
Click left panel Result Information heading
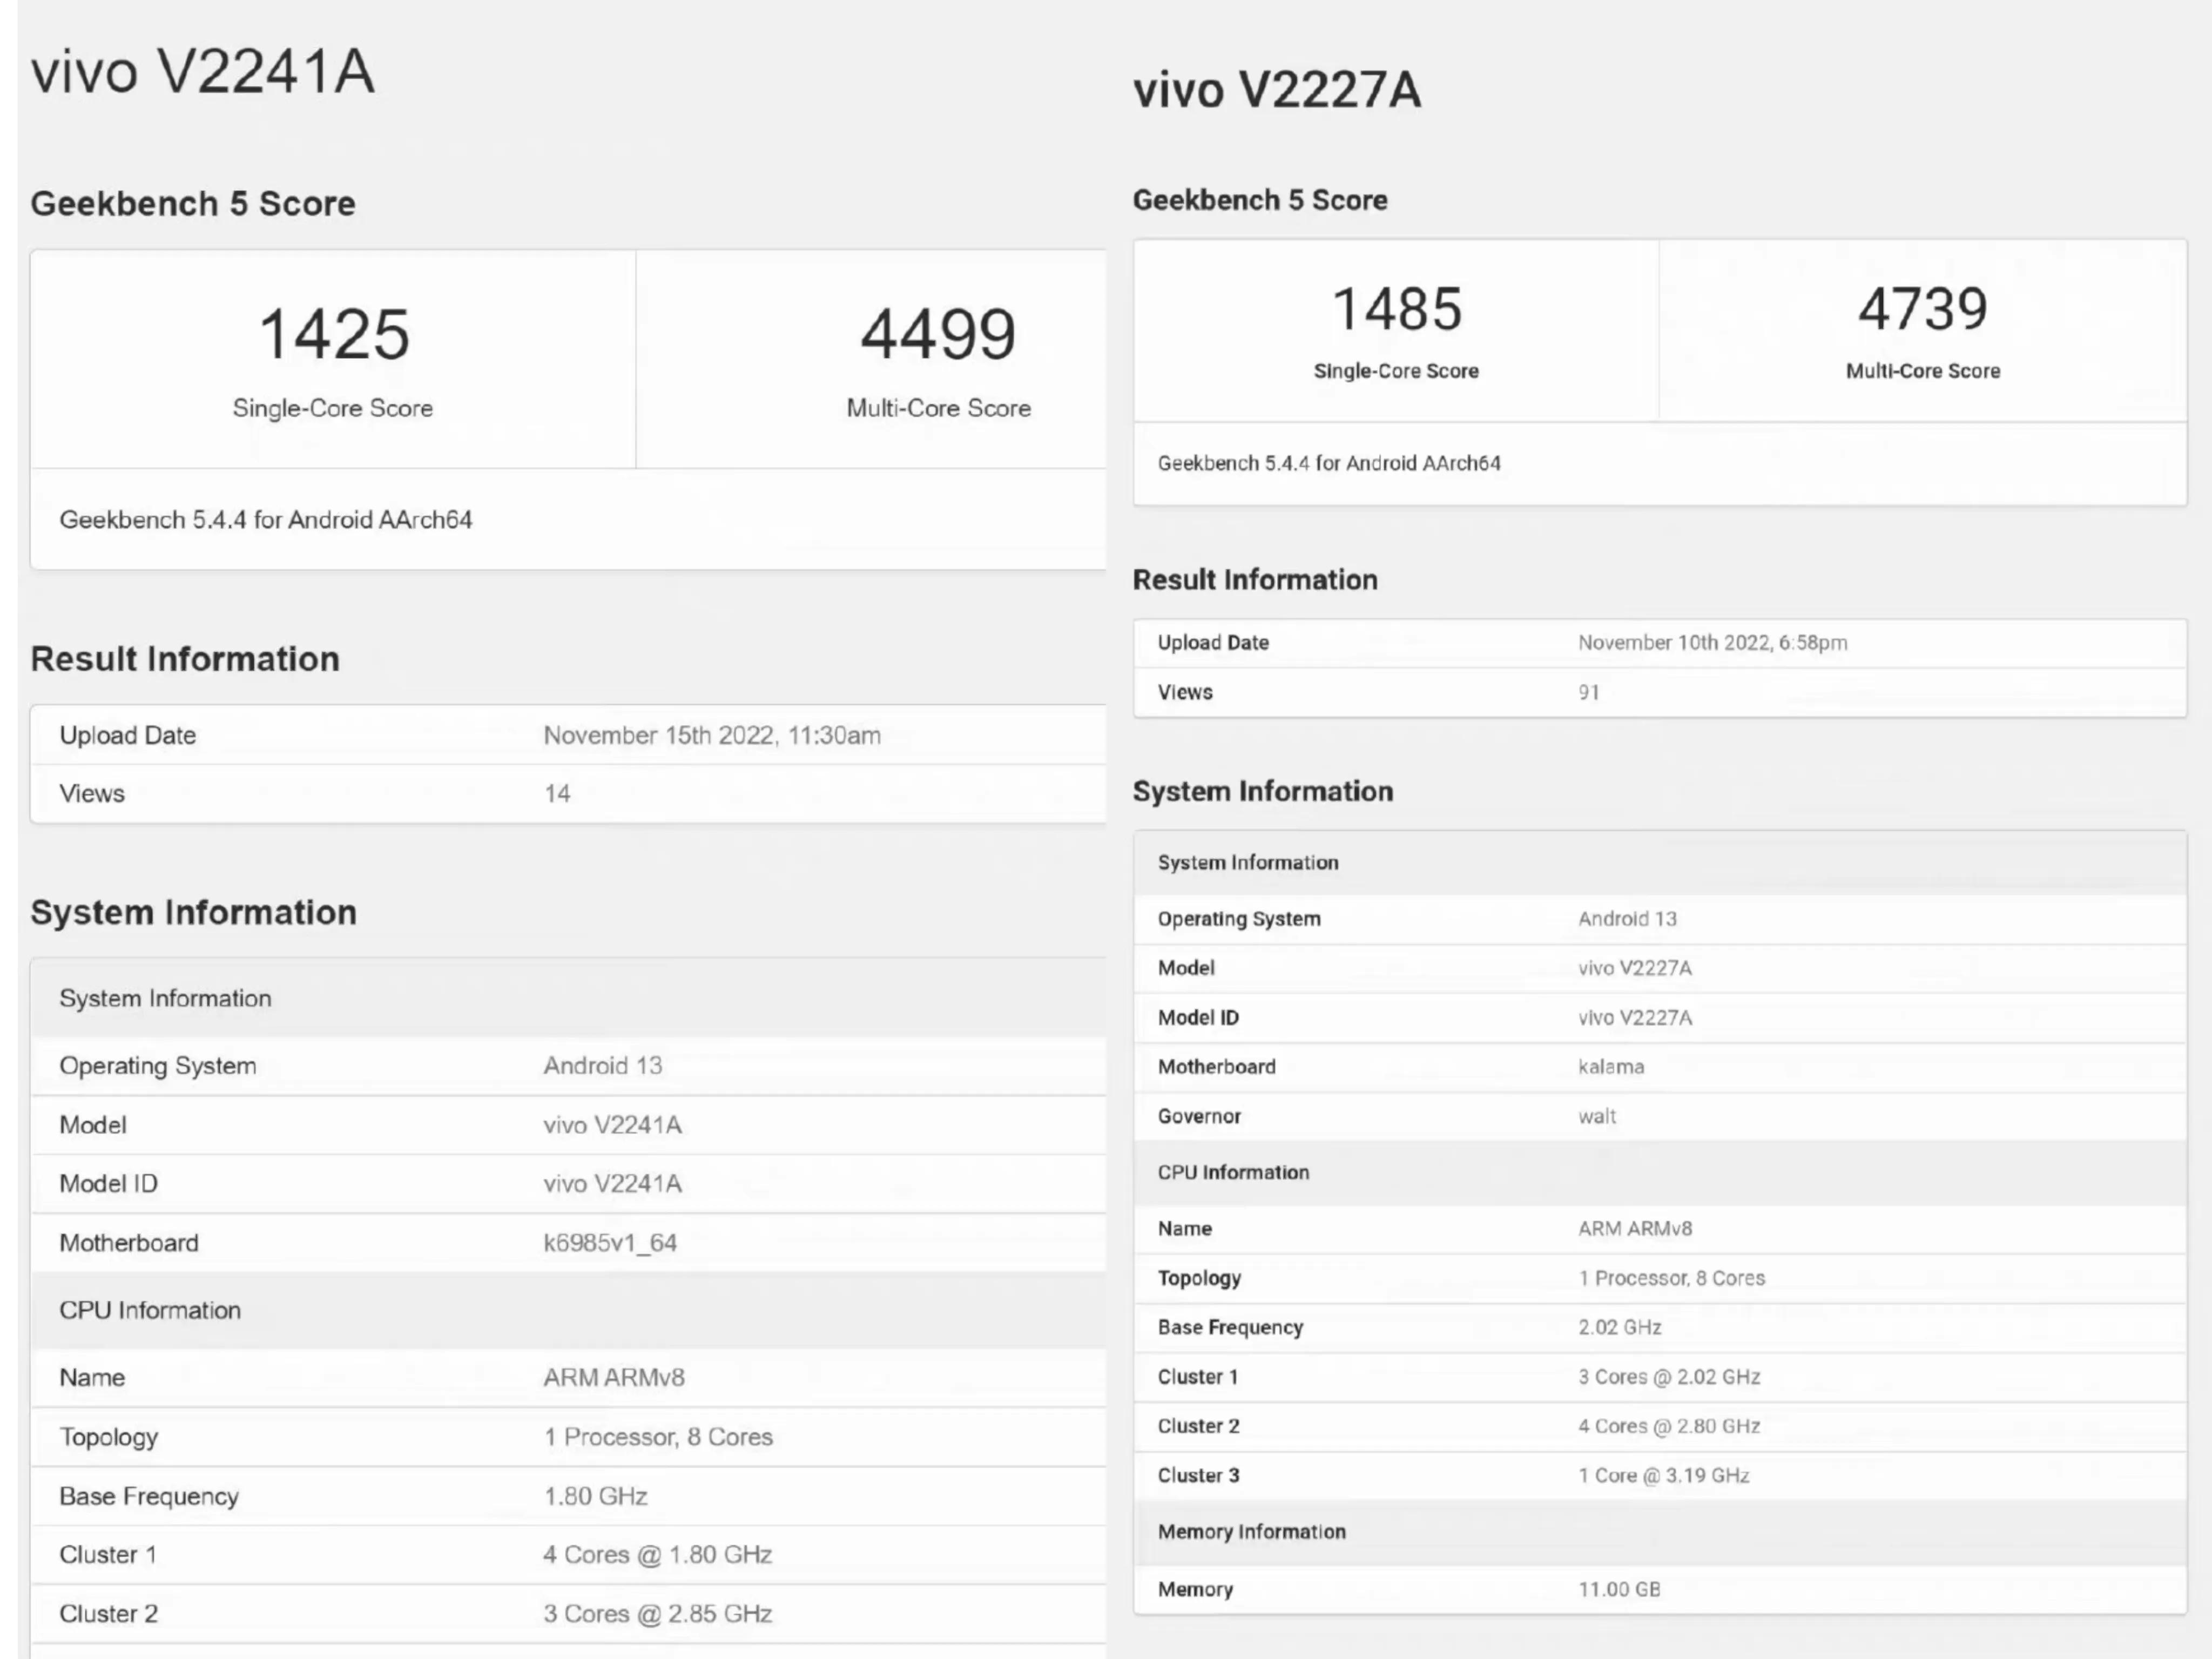click(185, 659)
